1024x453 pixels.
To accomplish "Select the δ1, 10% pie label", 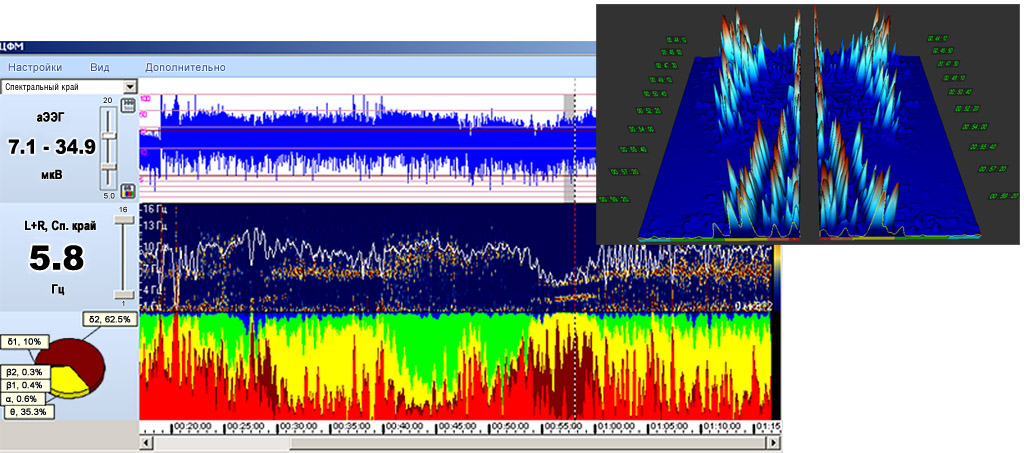I will [27, 341].
